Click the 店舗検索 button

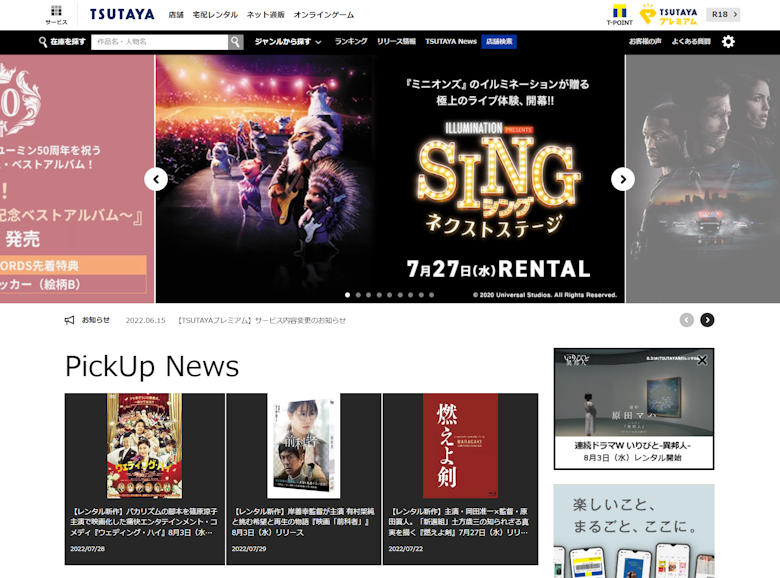pos(499,42)
